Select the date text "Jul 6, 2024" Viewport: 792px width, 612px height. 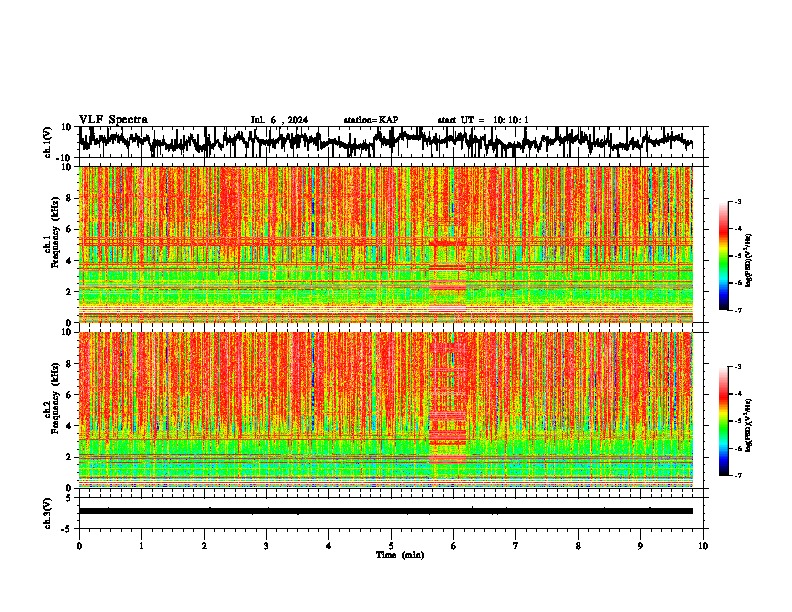coord(279,120)
